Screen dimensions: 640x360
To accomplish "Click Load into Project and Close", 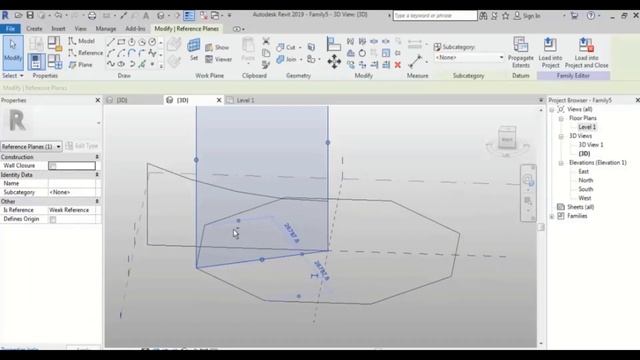I will (x=587, y=53).
